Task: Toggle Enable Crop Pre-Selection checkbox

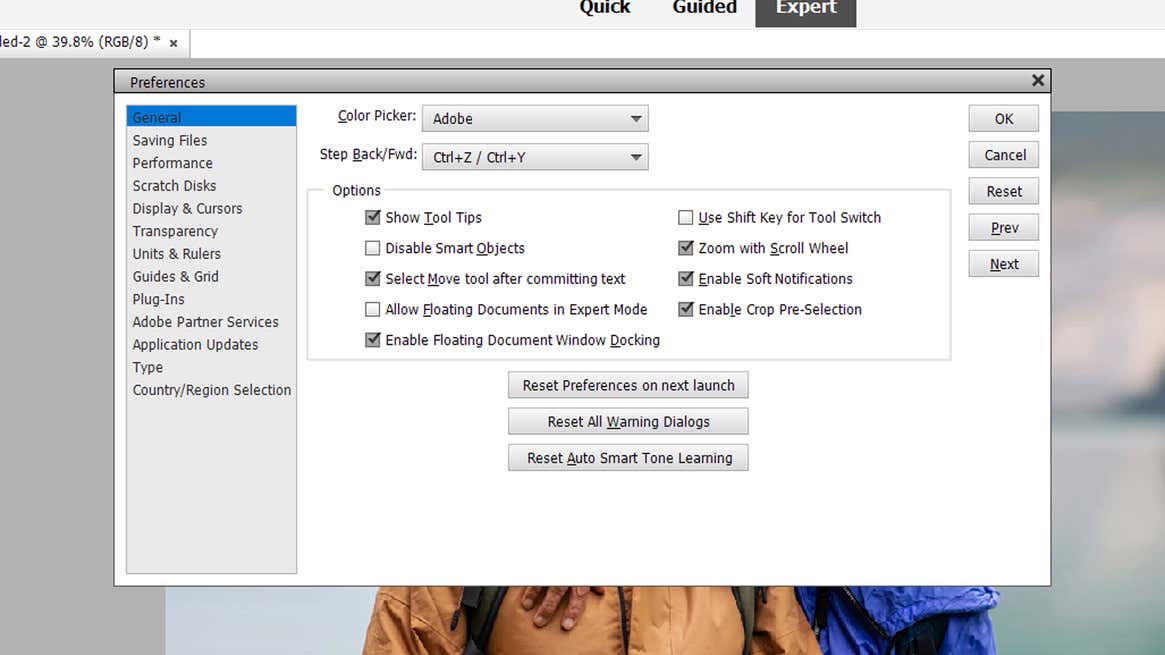Action: click(x=686, y=309)
